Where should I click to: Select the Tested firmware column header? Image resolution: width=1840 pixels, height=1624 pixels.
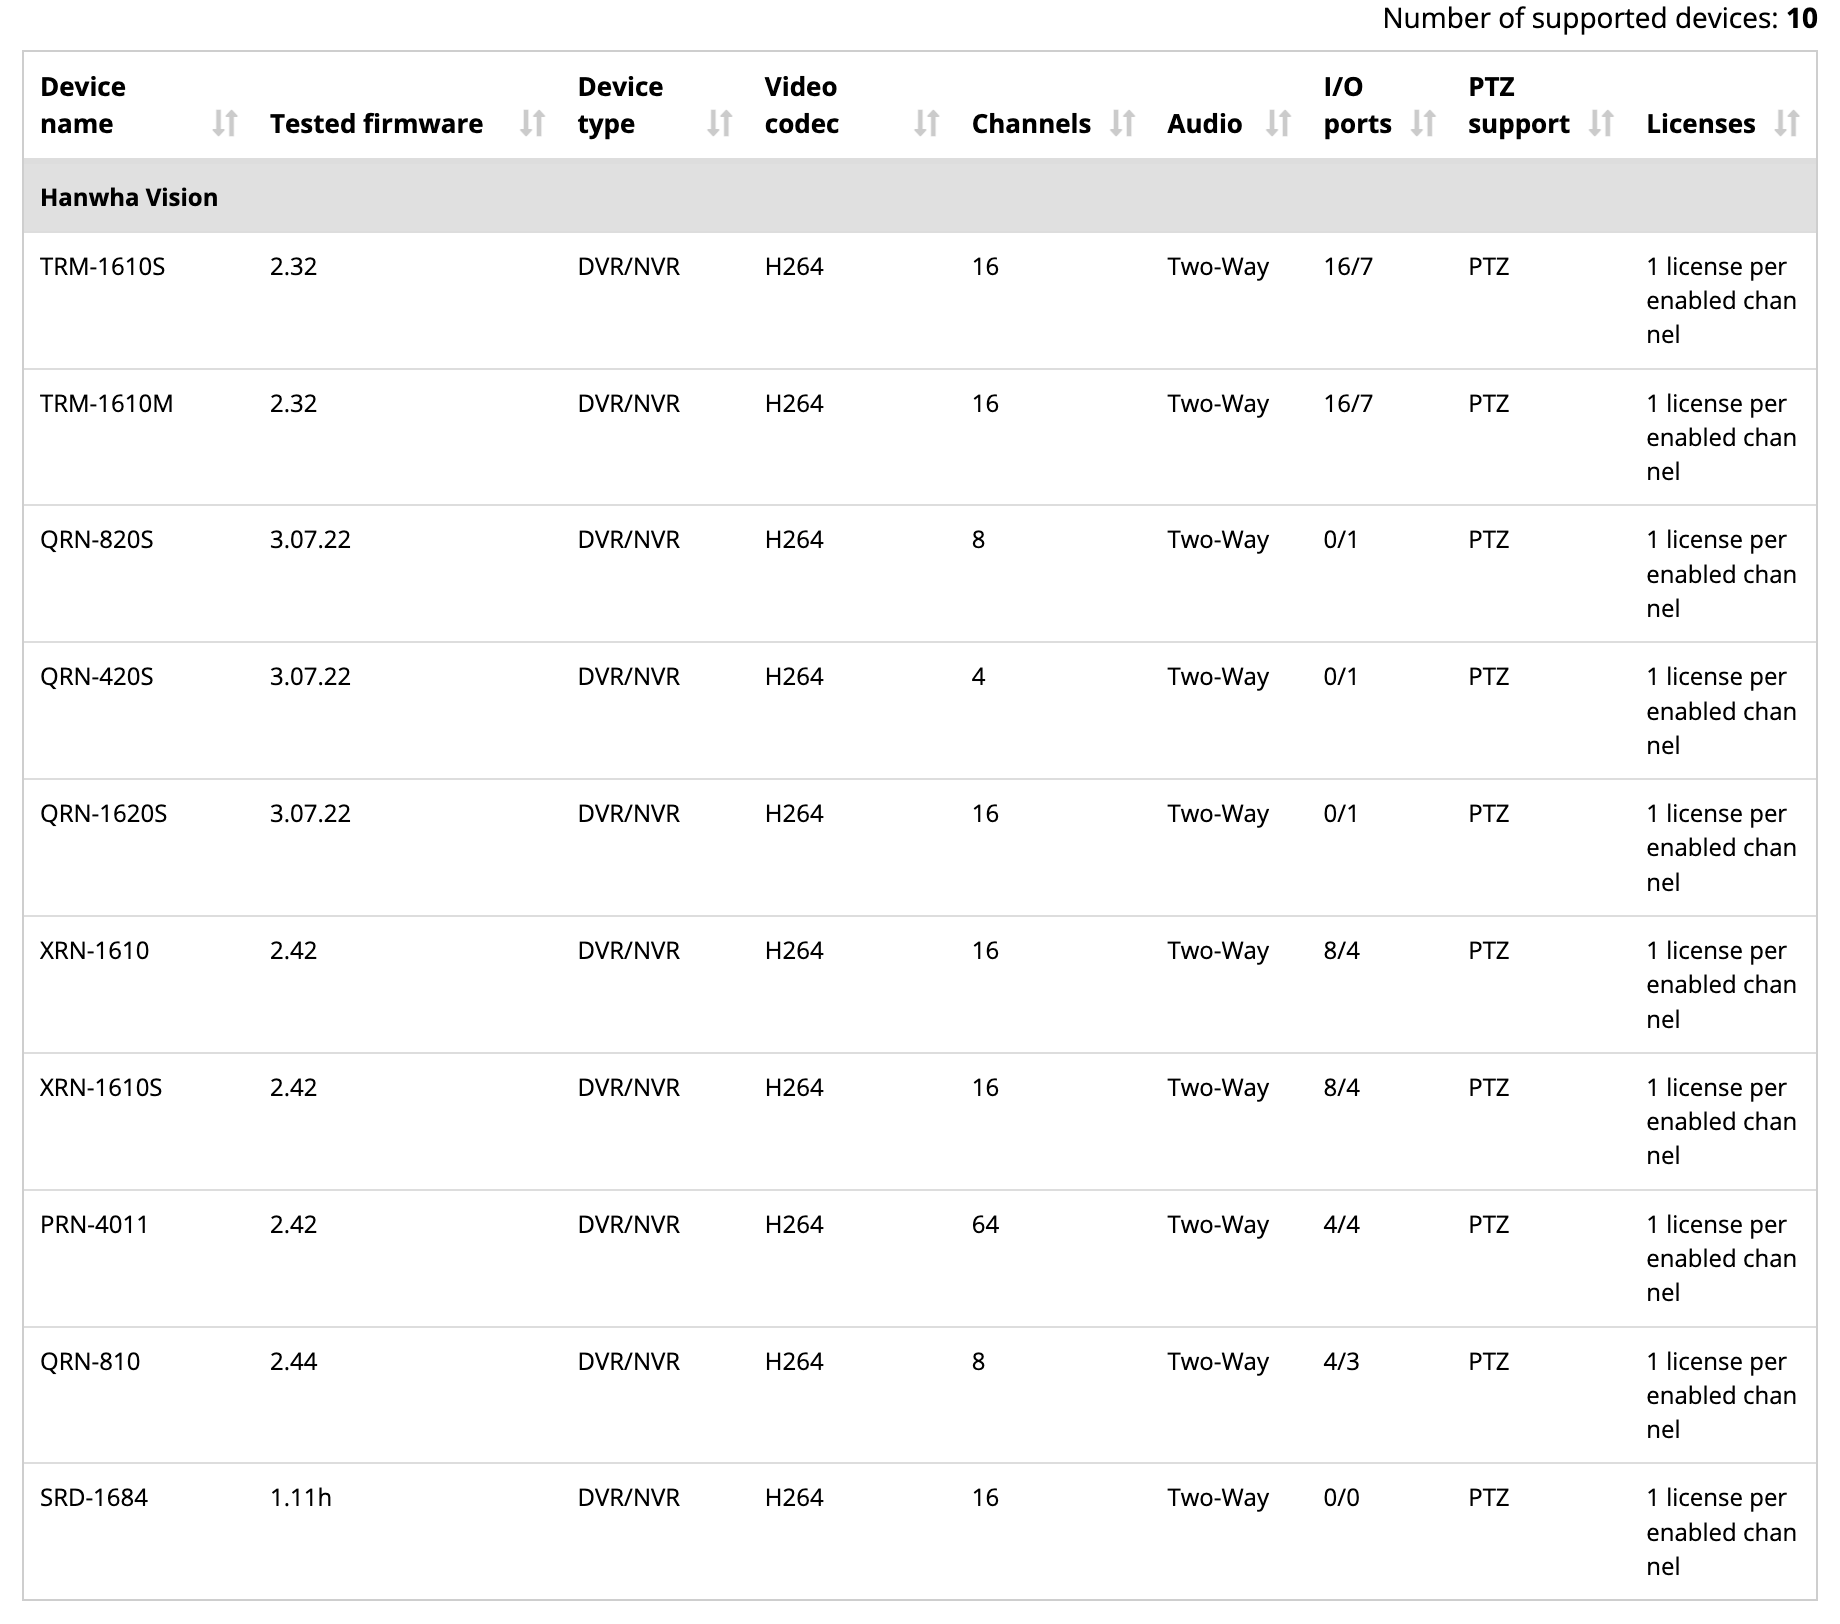pos(376,123)
